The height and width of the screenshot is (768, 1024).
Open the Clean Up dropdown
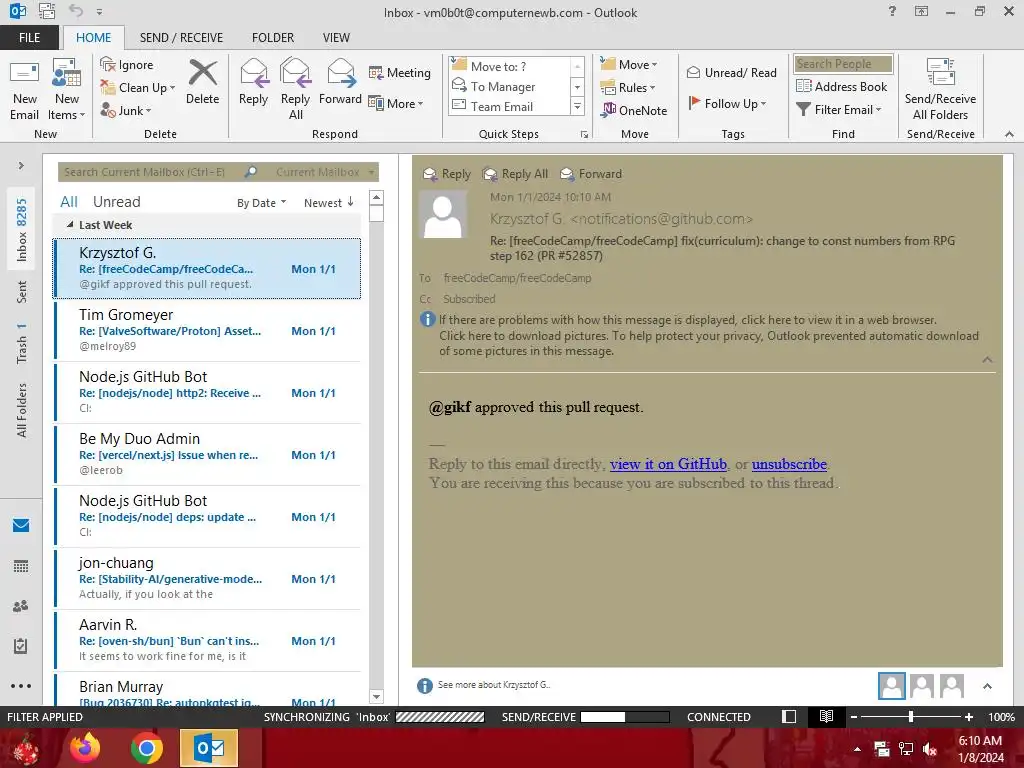tap(138, 88)
